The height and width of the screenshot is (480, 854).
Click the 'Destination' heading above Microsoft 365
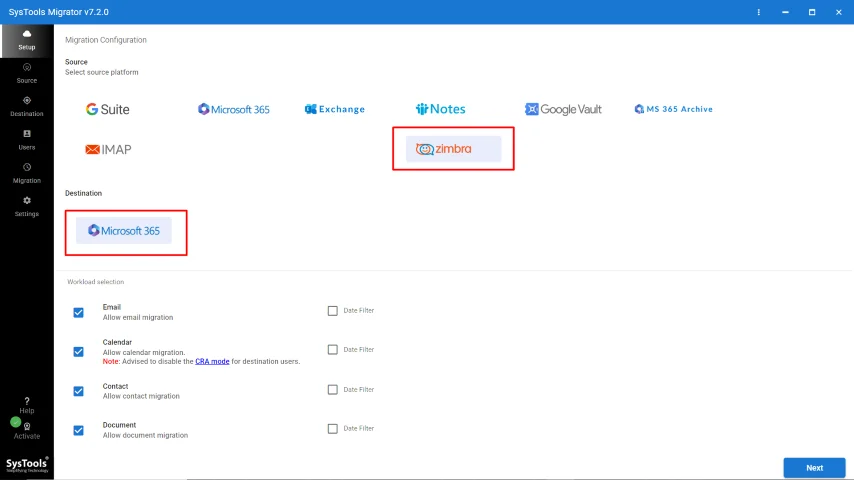click(83, 193)
